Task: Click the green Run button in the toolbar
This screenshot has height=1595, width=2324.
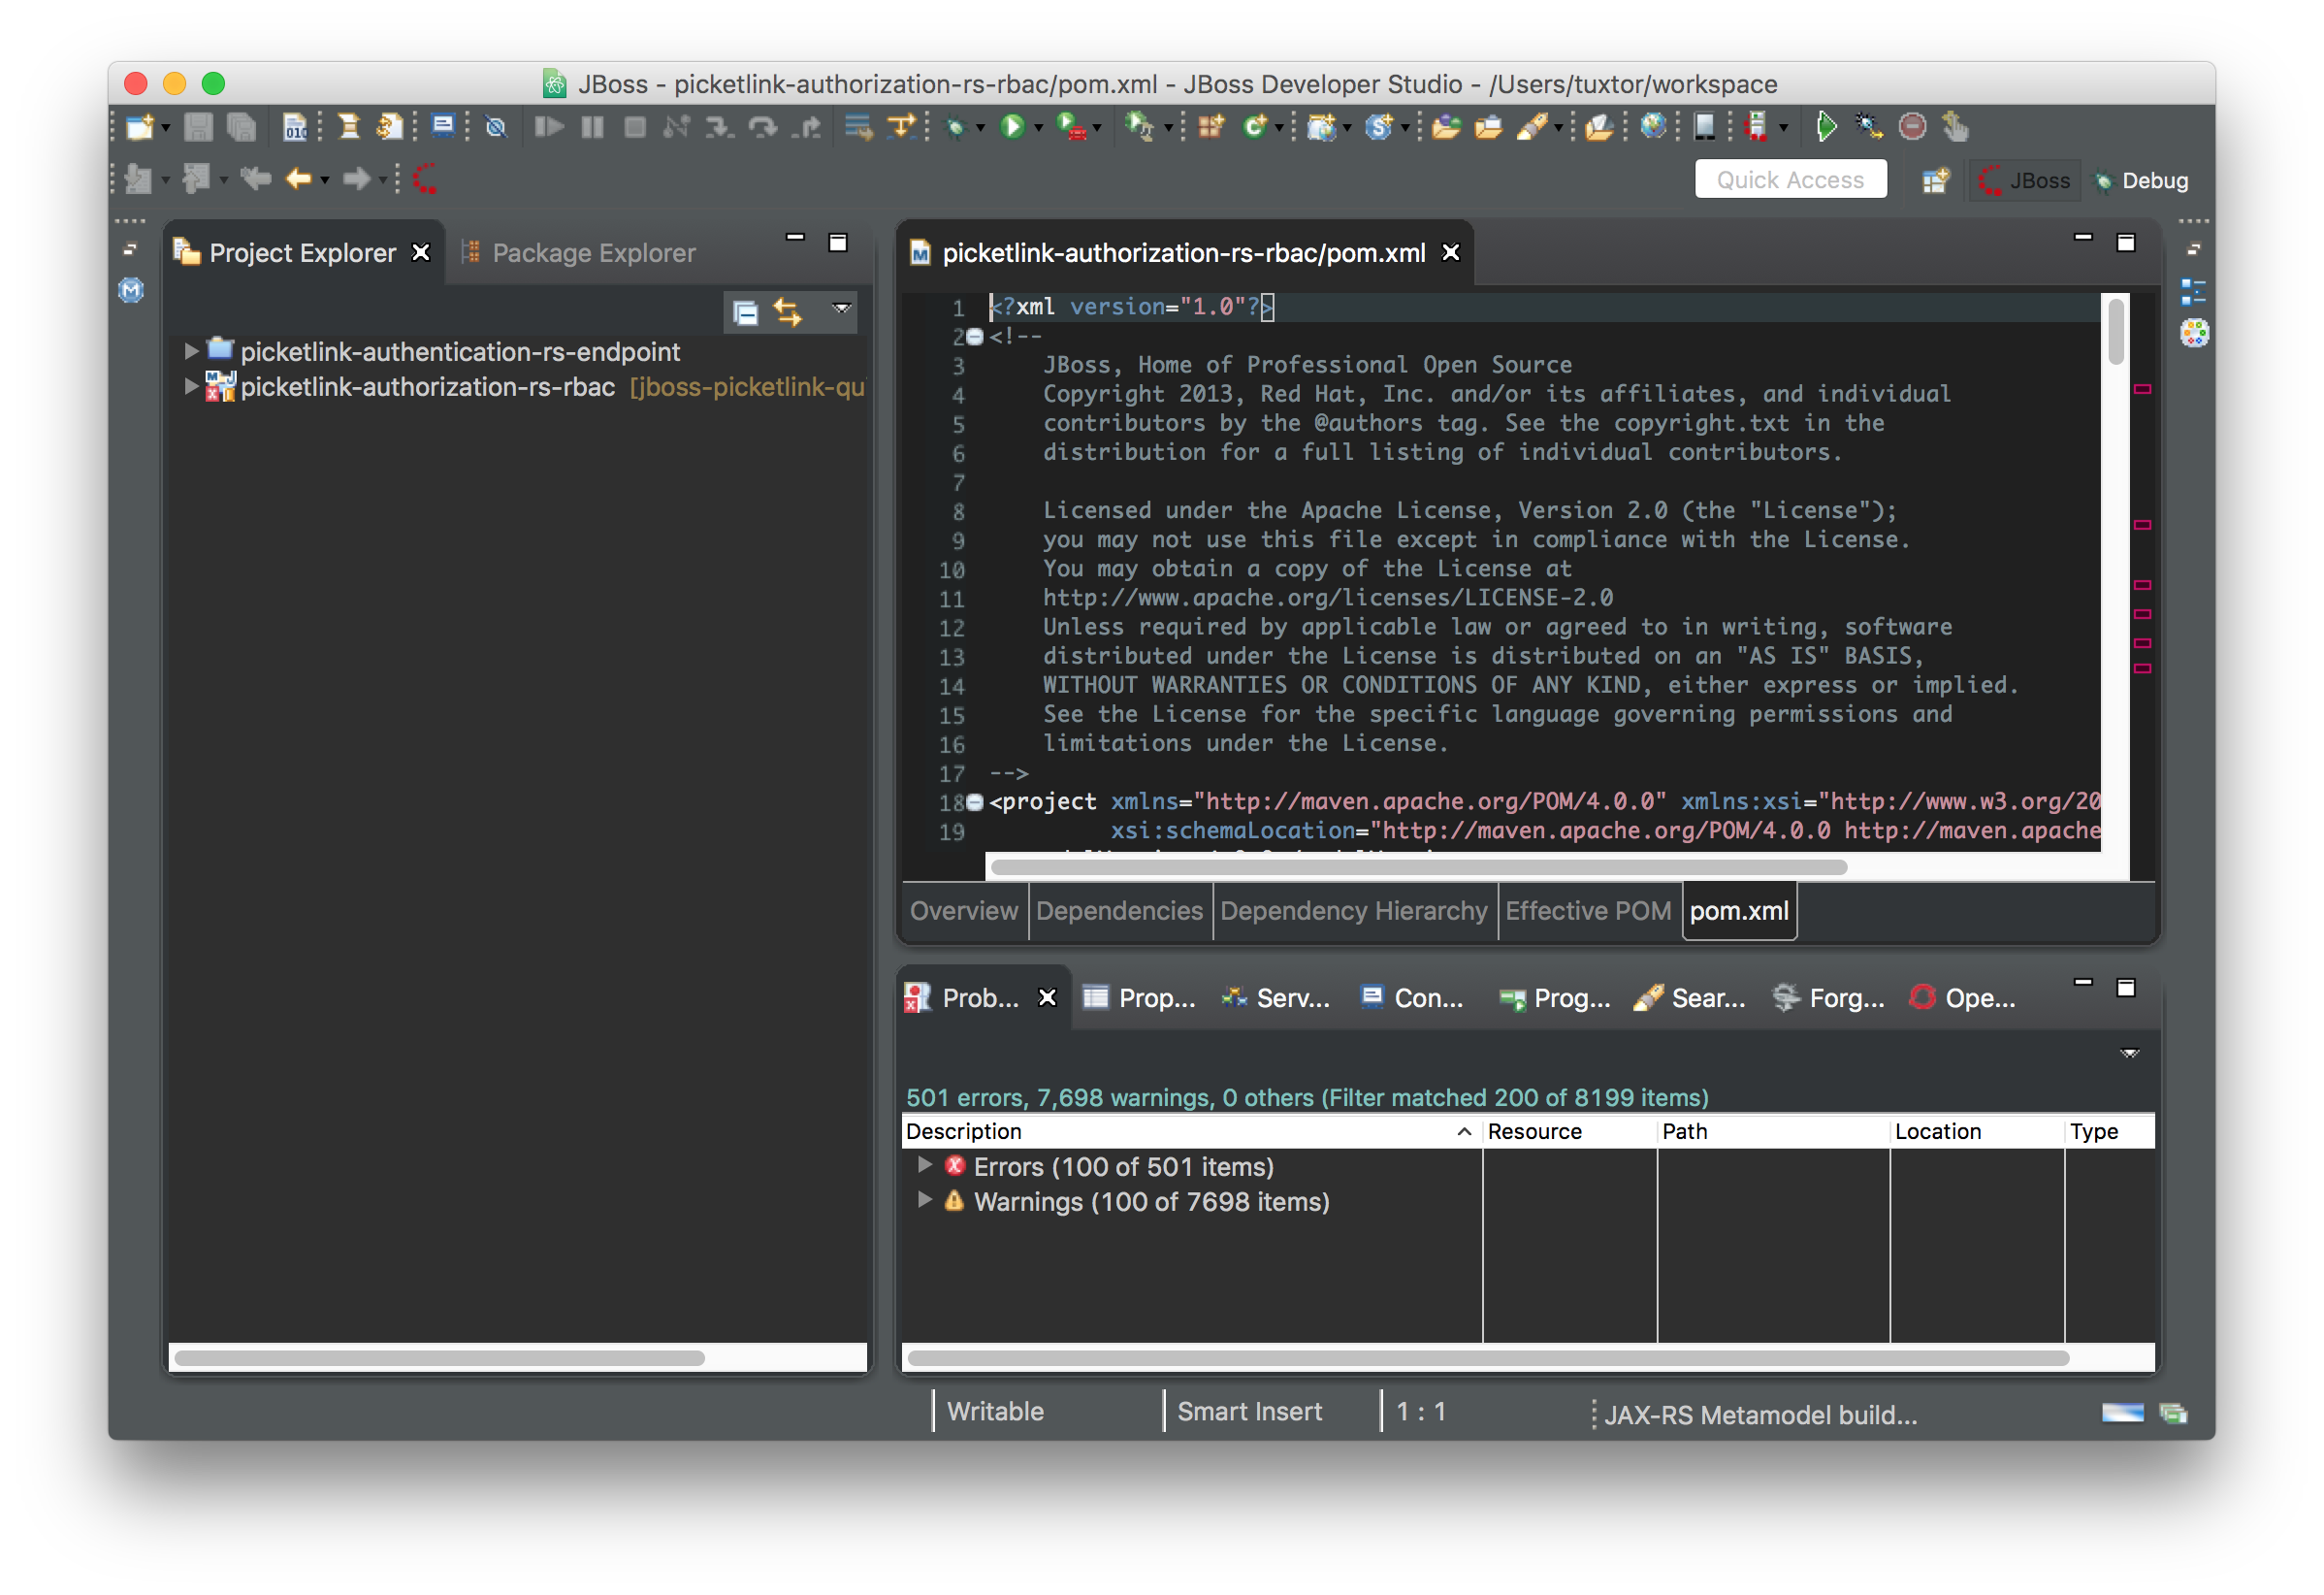Action: point(1012,127)
